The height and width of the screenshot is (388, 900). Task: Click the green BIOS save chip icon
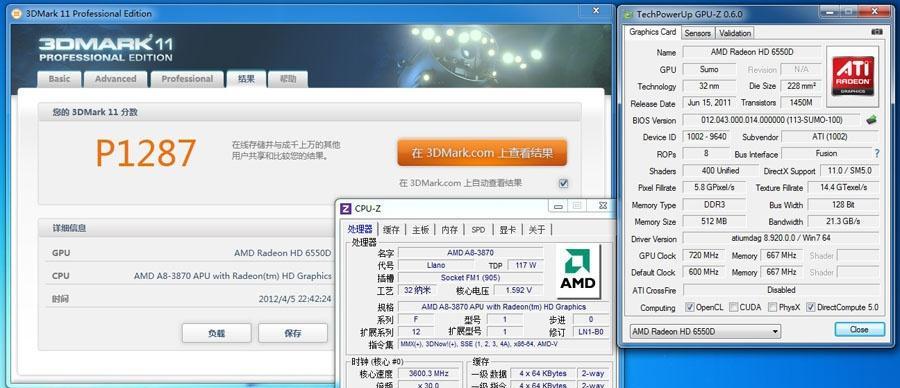871,120
